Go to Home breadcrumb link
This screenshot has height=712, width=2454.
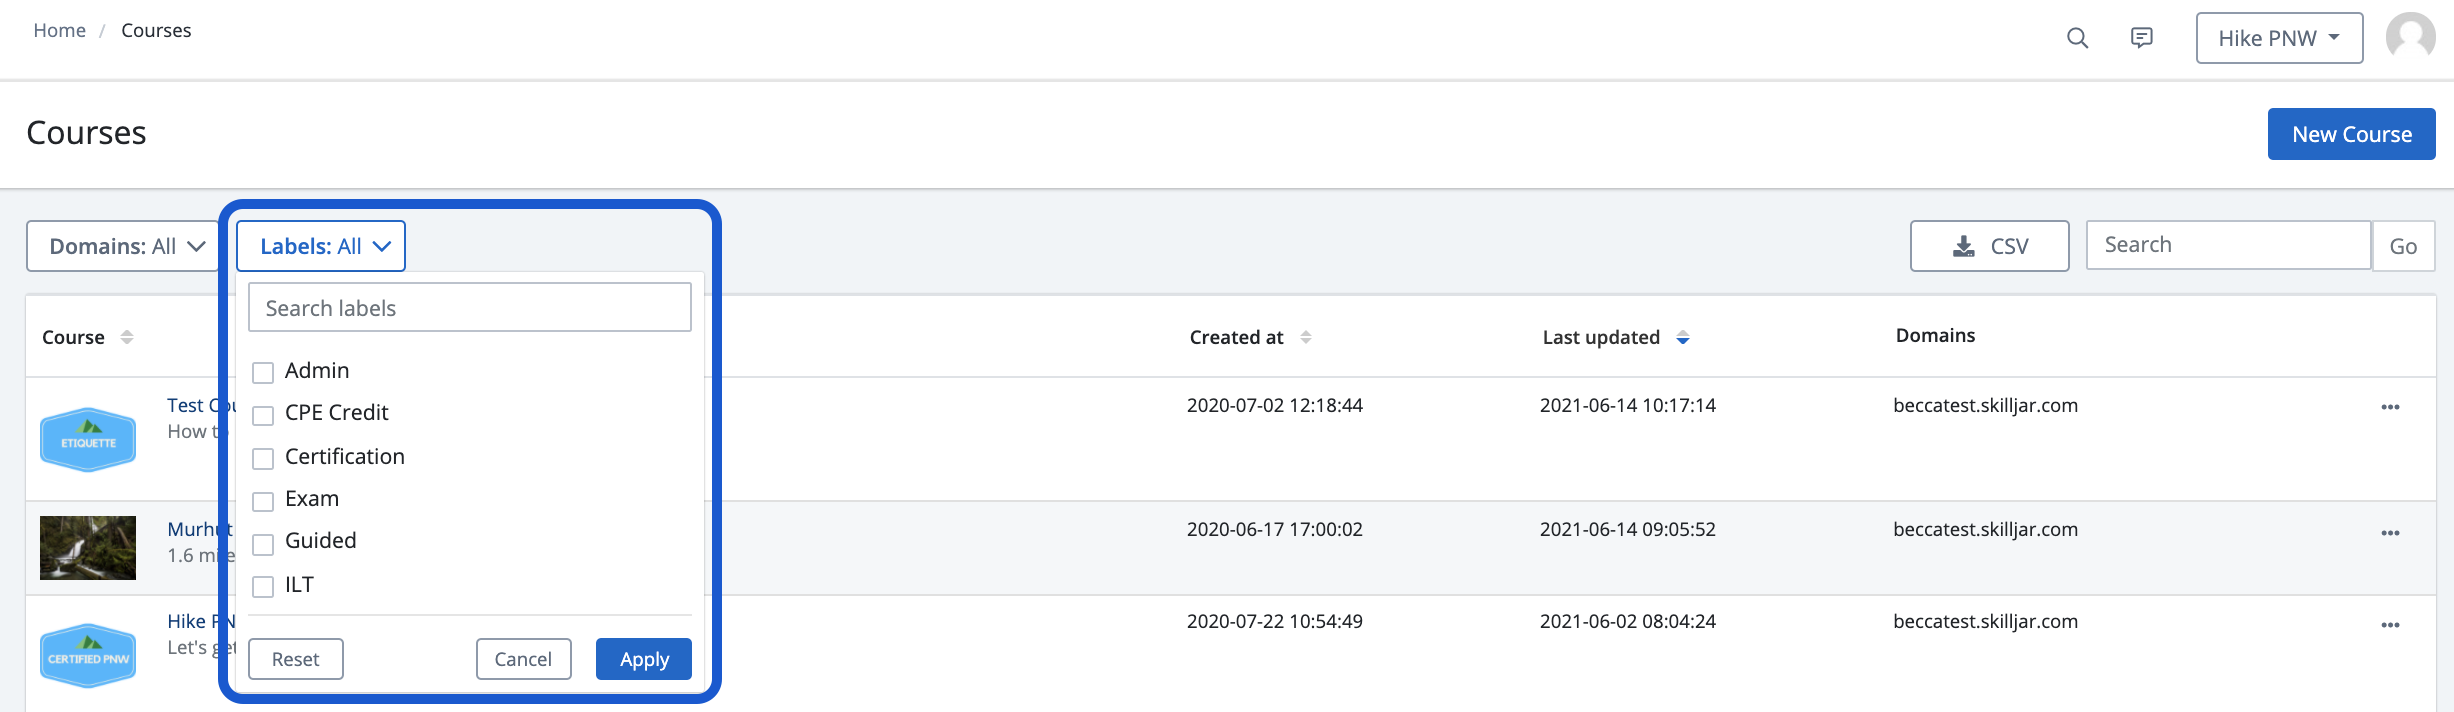60,31
